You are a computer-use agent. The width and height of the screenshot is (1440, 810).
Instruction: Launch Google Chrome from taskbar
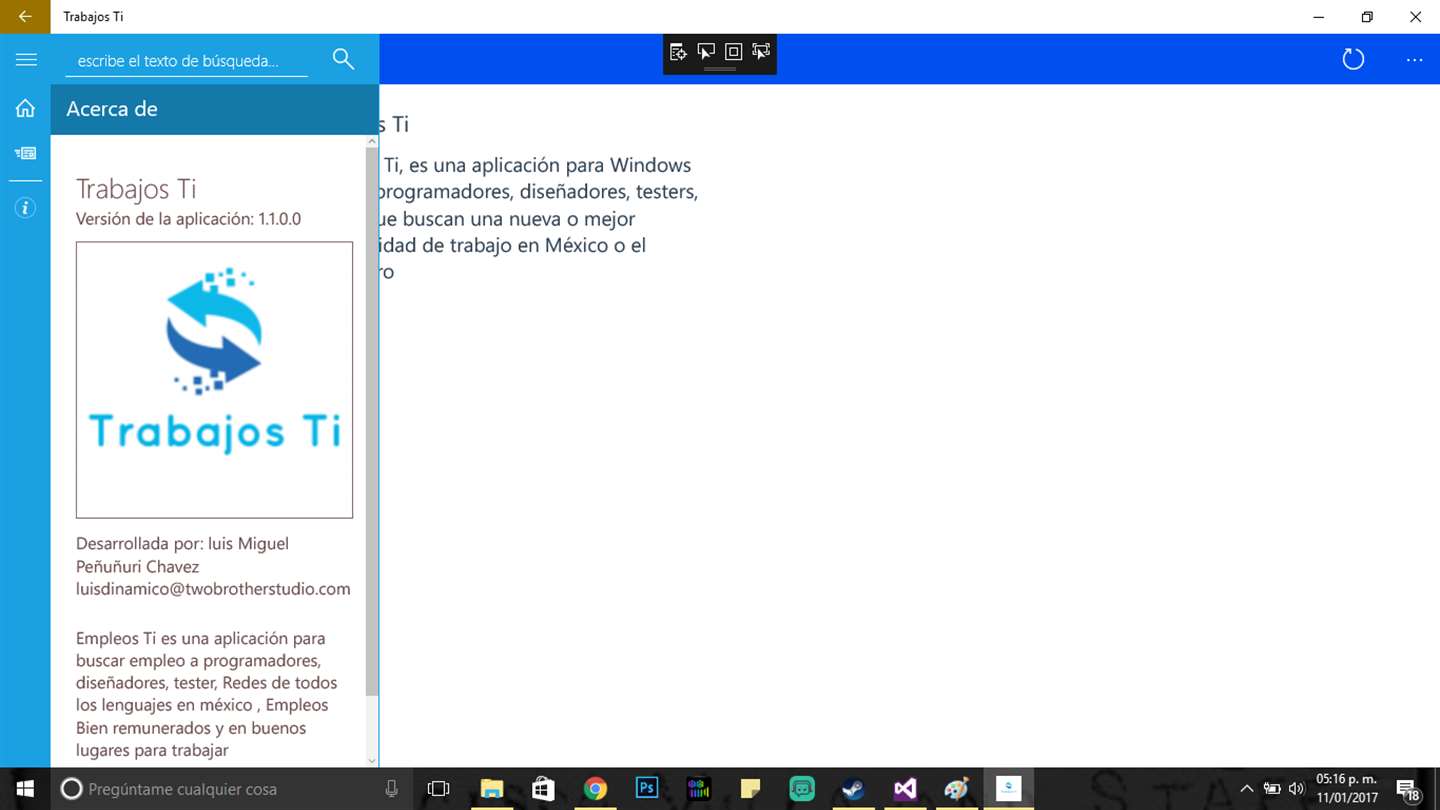click(x=595, y=789)
